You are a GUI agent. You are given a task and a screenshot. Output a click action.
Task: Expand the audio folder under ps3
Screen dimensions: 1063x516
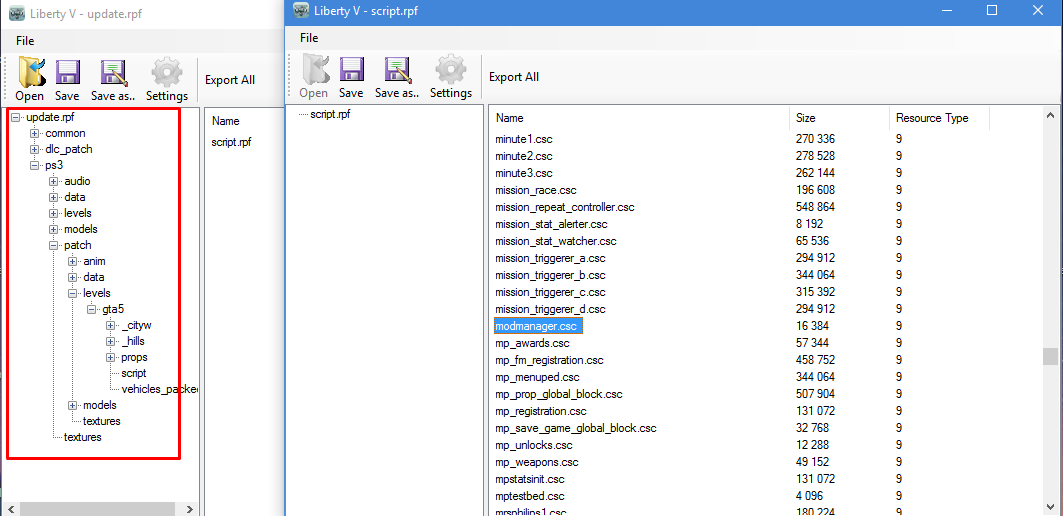[54, 181]
